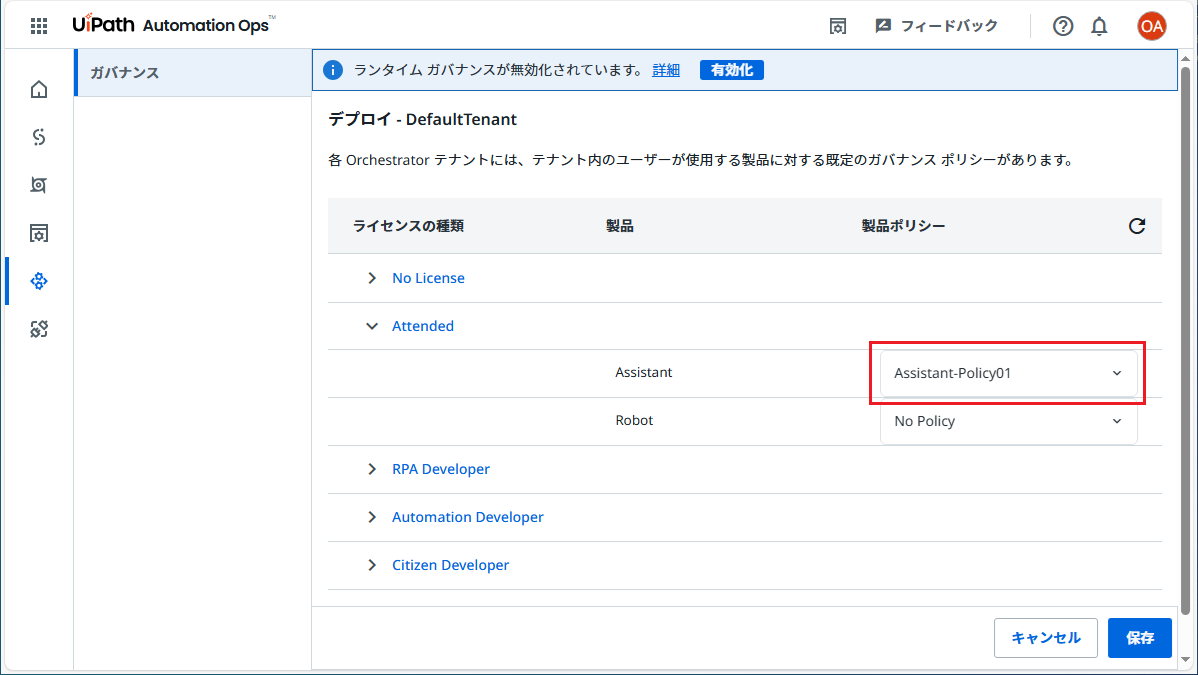Click the Assistant product label

point(643,372)
